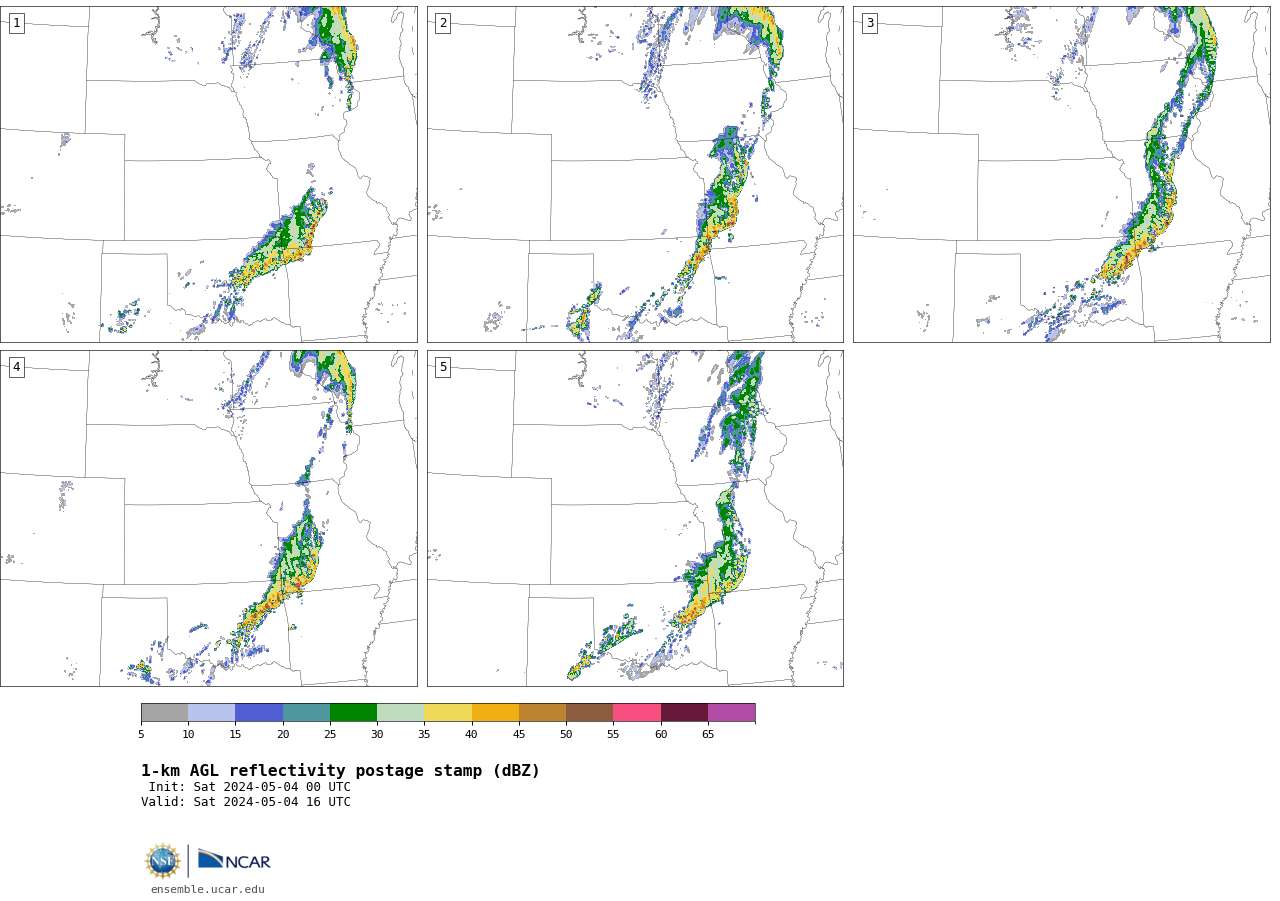Click the yellow 35-40 dBZ swatch
The width and height of the screenshot is (1280, 901).
448,712
